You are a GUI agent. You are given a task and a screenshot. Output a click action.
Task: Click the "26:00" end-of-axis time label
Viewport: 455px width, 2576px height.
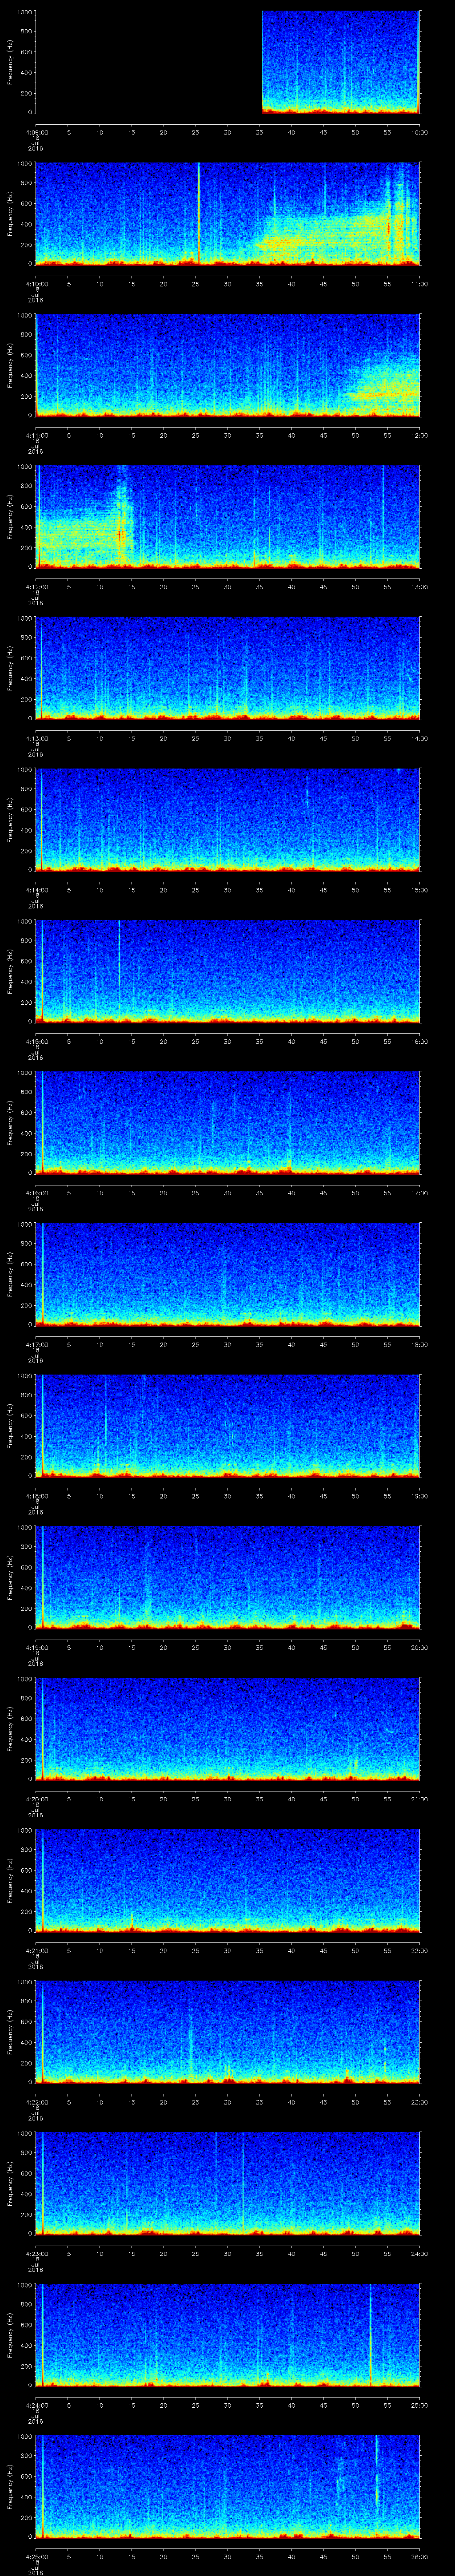pyautogui.click(x=419, y=2556)
